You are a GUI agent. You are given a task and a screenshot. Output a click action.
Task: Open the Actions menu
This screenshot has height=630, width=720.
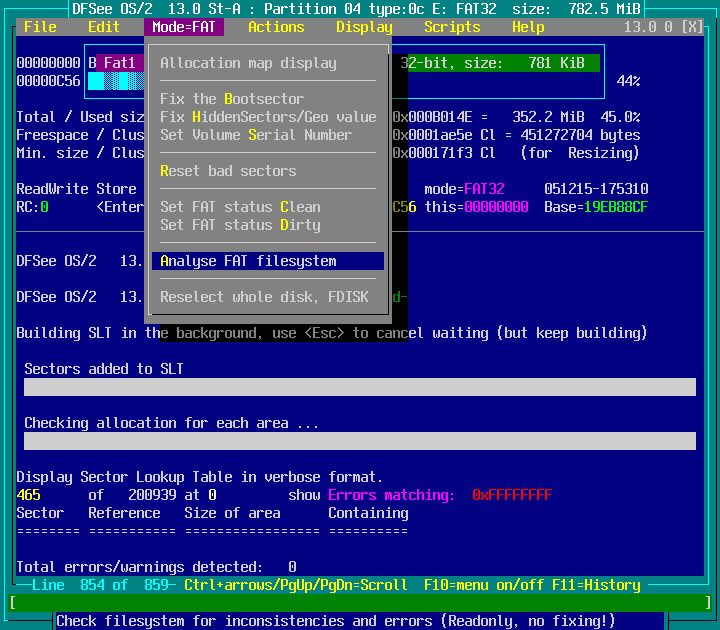point(276,27)
